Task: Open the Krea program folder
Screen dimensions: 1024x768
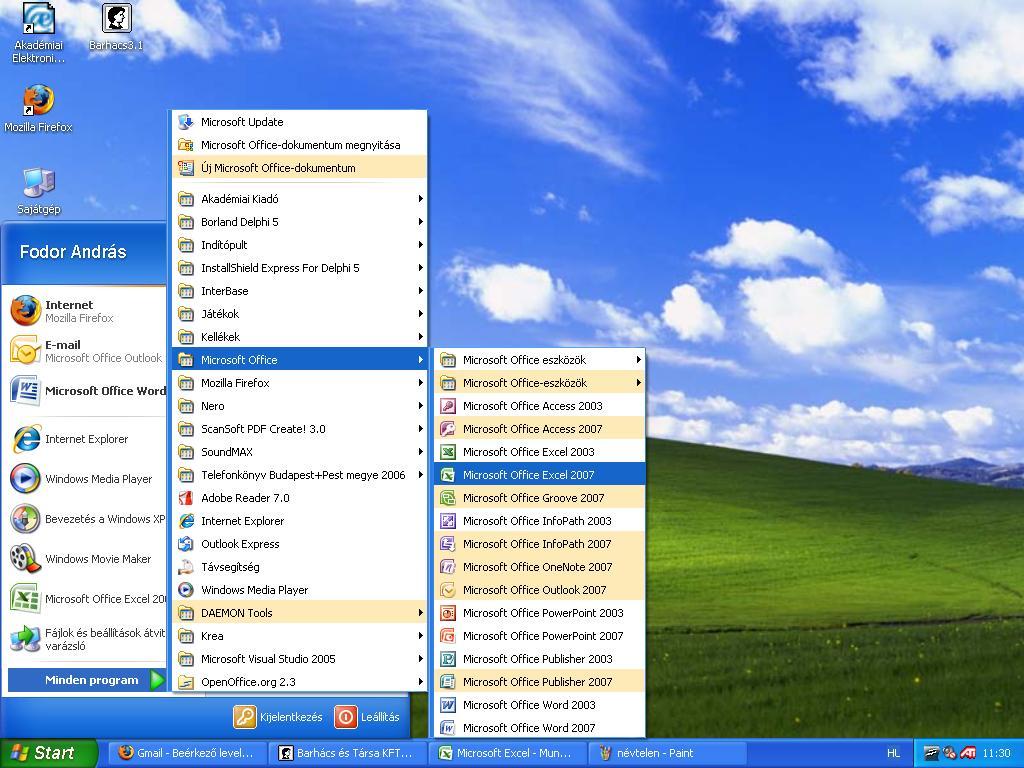Action: pyautogui.click(x=300, y=636)
